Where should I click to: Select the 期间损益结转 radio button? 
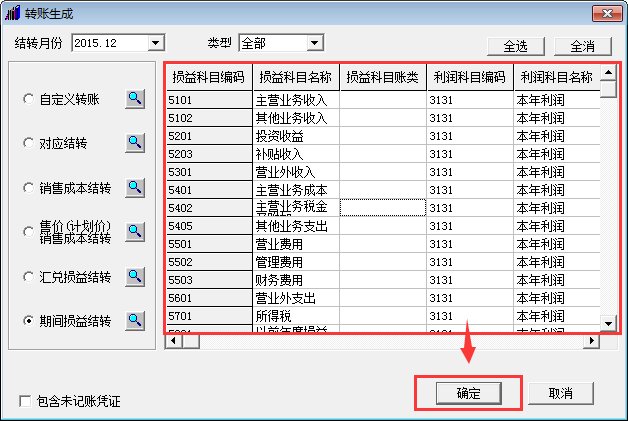pos(28,320)
